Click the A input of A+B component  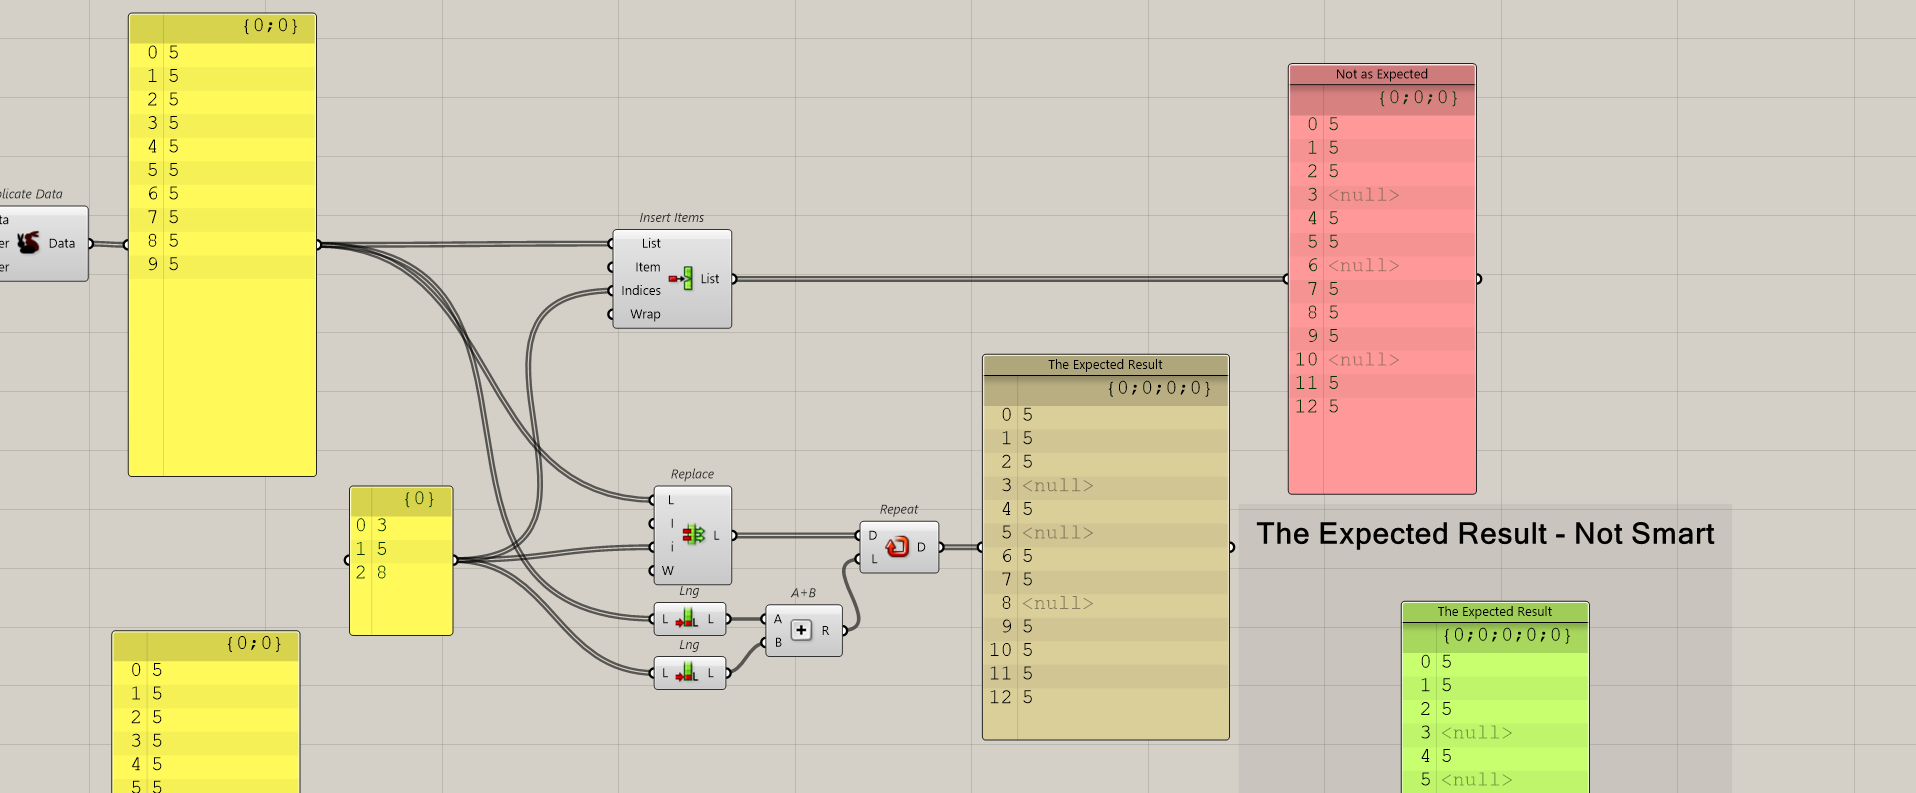click(x=778, y=619)
